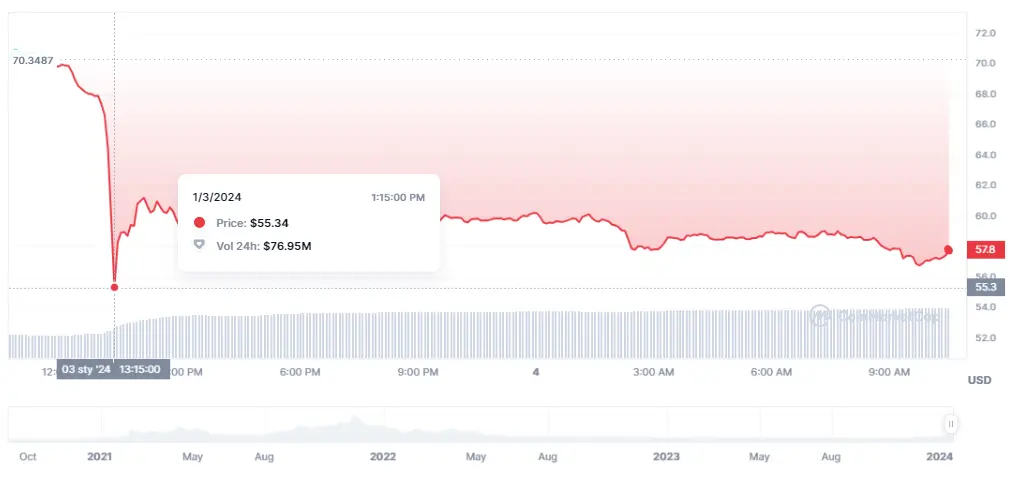Click the 1/3/2024 date in the tooltip
Screen dimensions: 1016x489
(217, 197)
